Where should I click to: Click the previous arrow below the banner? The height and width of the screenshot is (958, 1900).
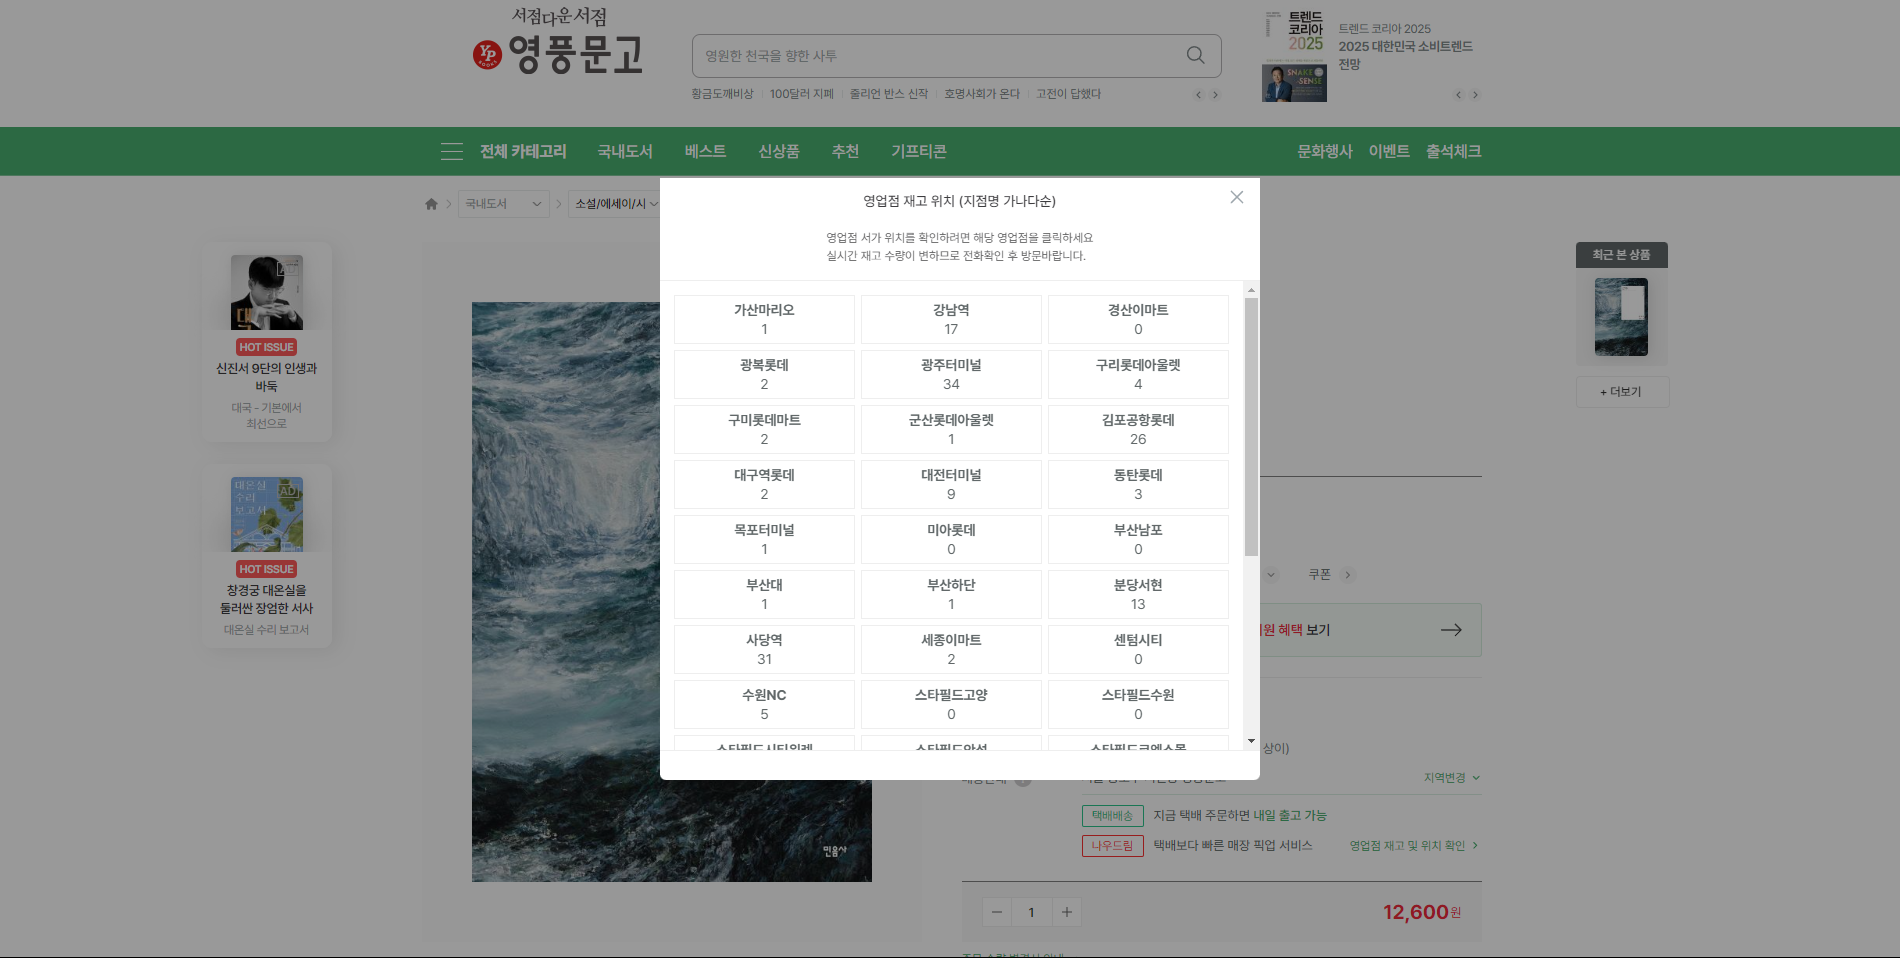[1197, 94]
